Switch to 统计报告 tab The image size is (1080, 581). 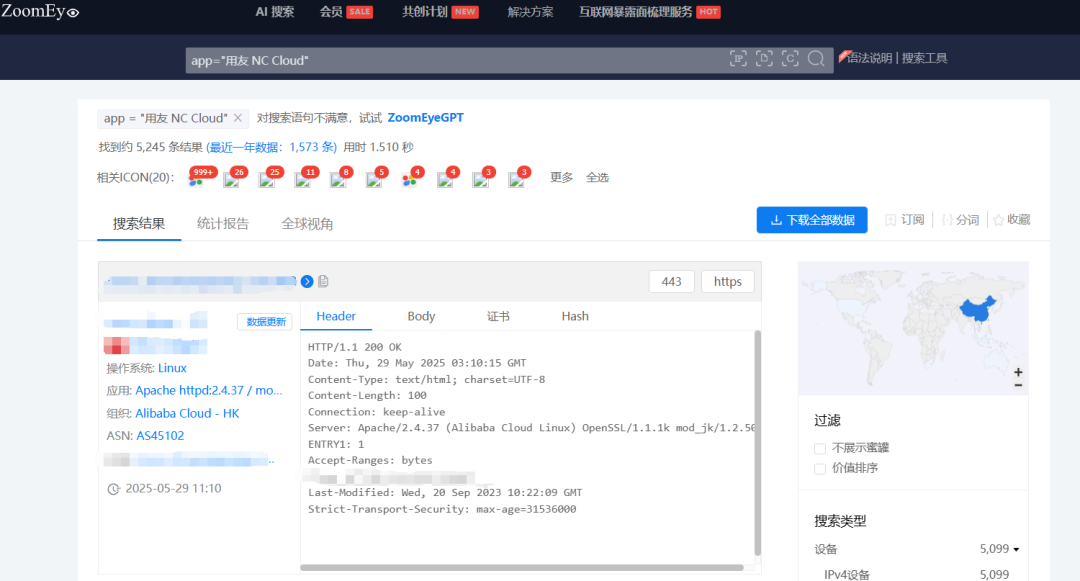tap(223, 224)
